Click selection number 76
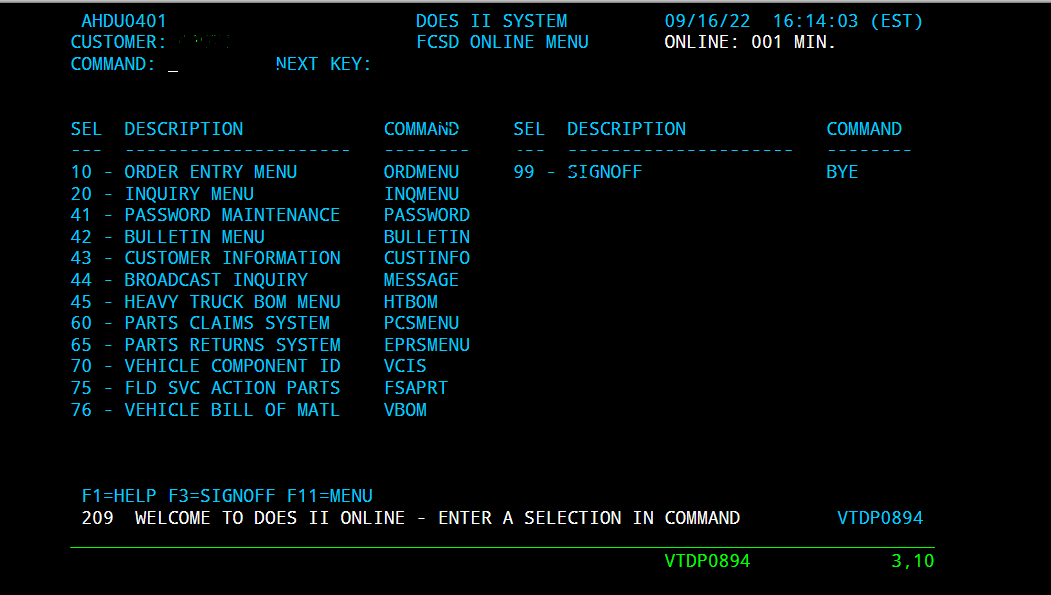The width and height of the screenshot is (1051, 595). [x=81, y=409]
